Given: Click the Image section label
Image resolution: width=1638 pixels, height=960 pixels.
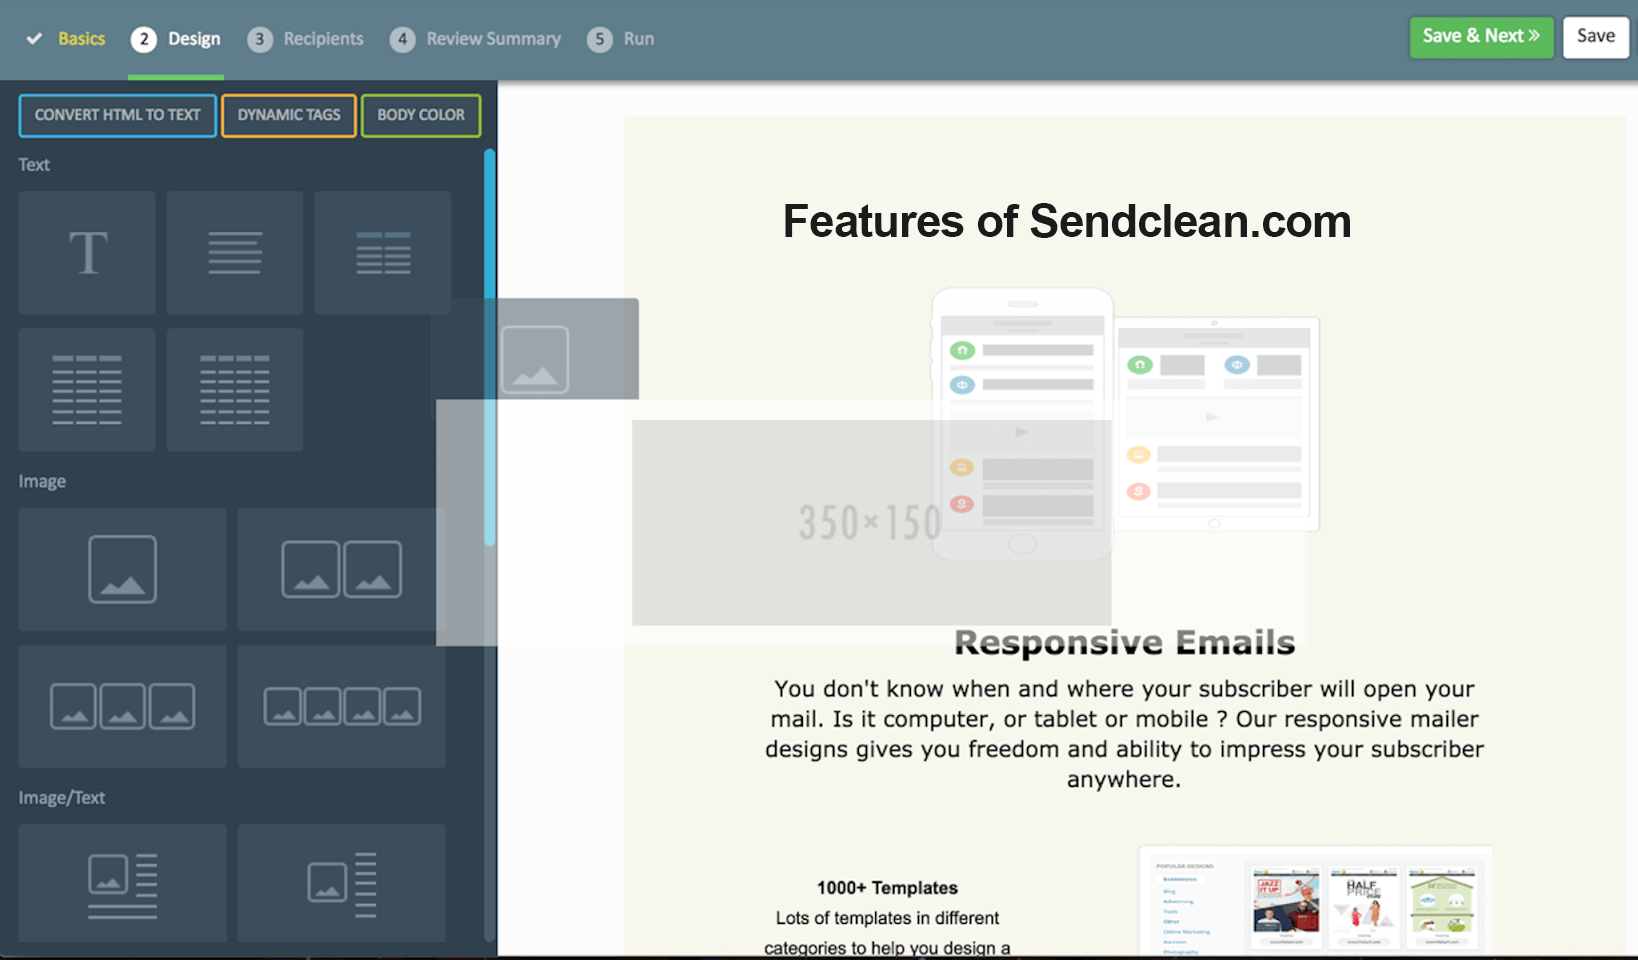Looking at the screenshot, I should pyautogui.click(x=42, y=481).
